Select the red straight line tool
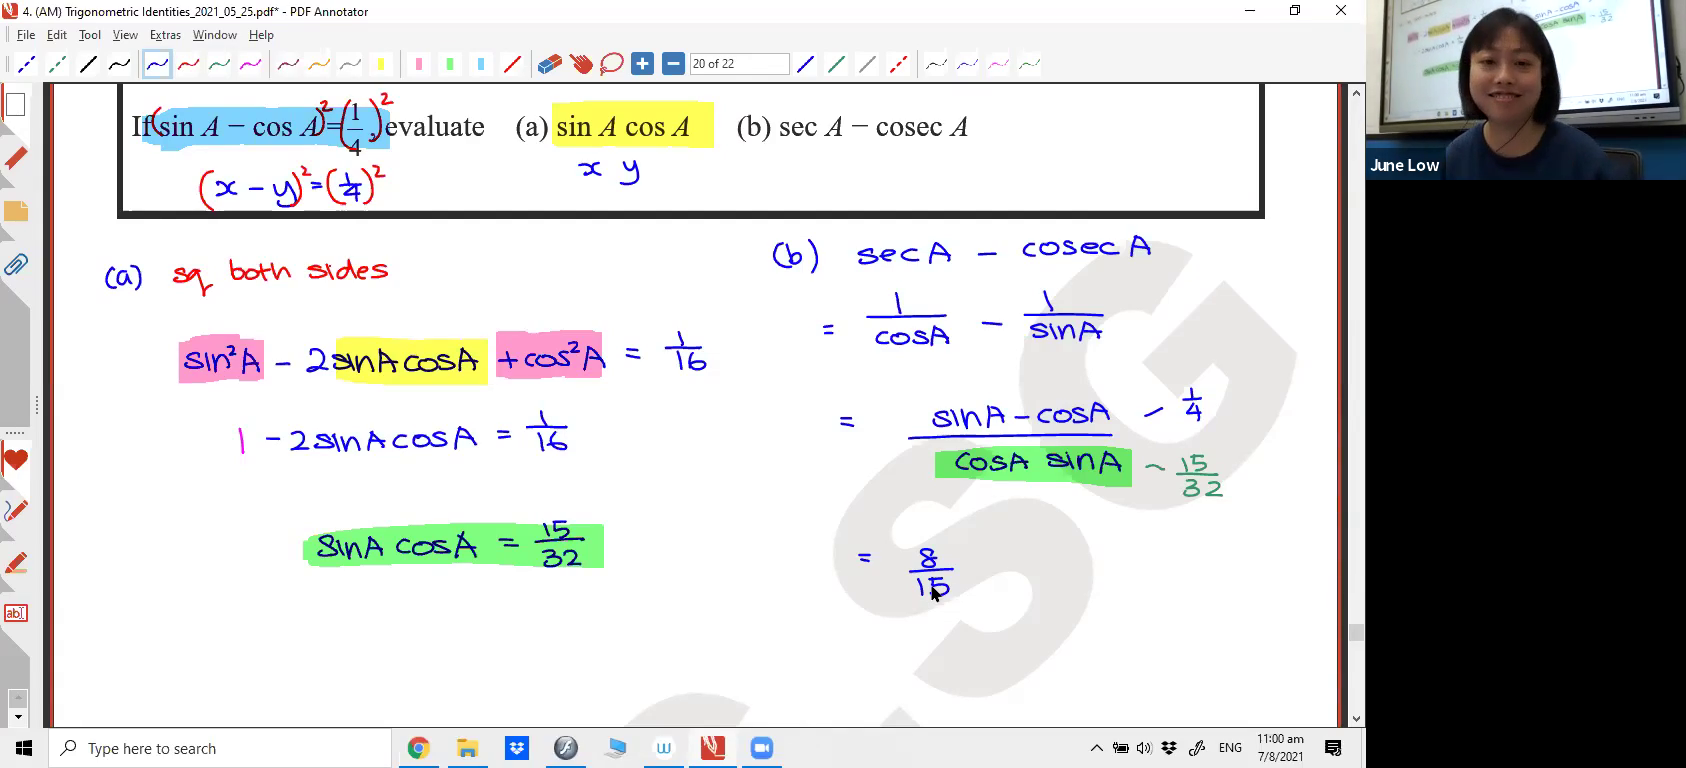Screen dimensions: 1686x768 pyautogui.click(x=512, y=65)
